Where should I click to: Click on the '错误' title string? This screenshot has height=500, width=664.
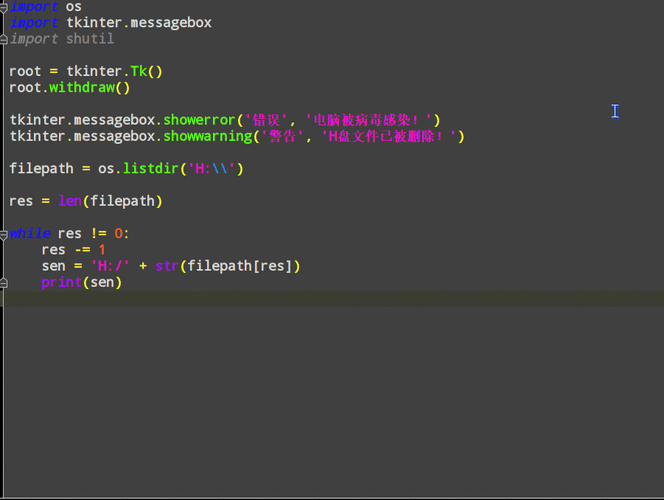point(266,120)
